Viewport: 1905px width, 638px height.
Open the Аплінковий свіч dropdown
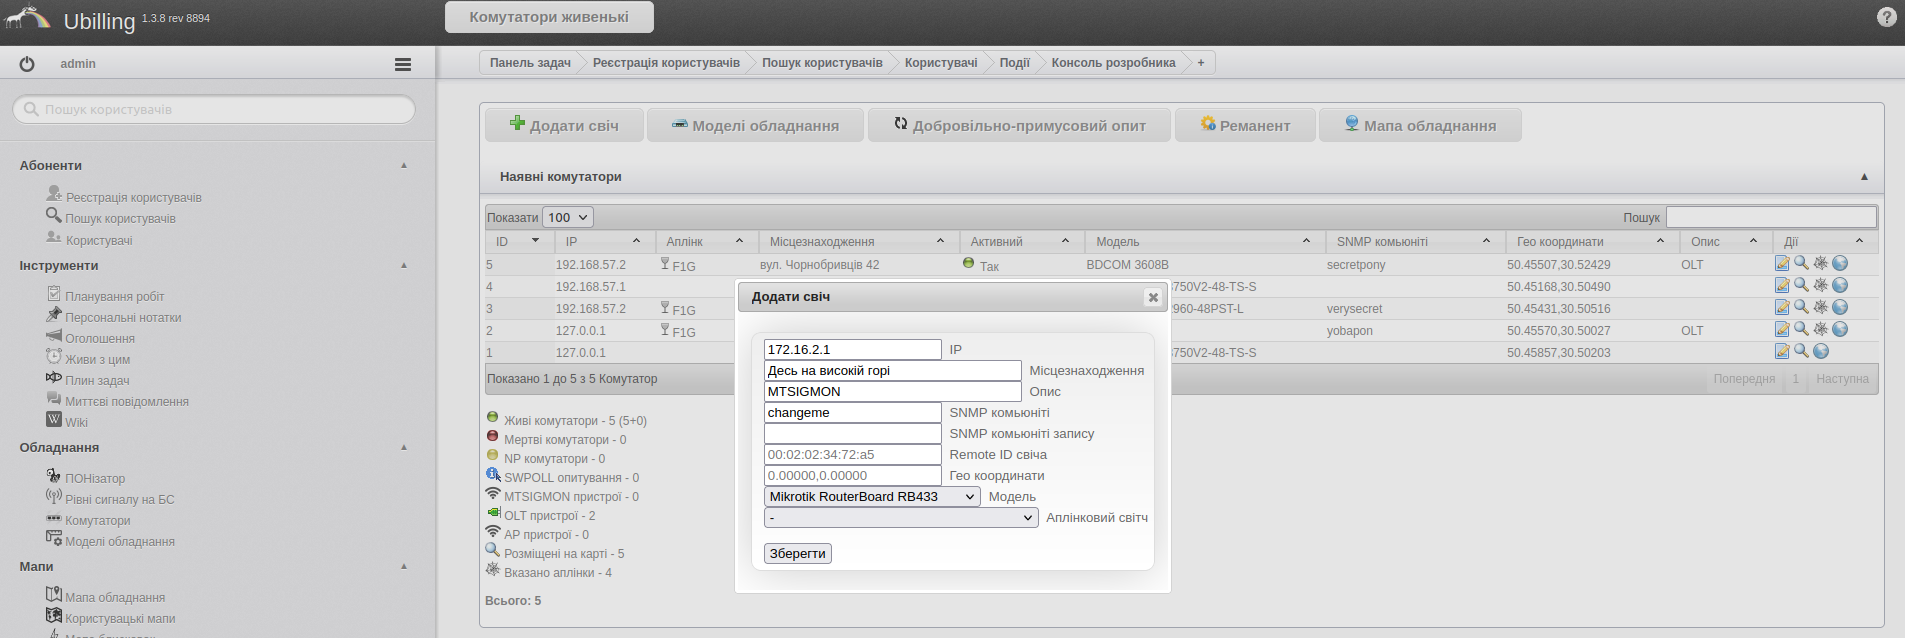(x=900, y=518)
